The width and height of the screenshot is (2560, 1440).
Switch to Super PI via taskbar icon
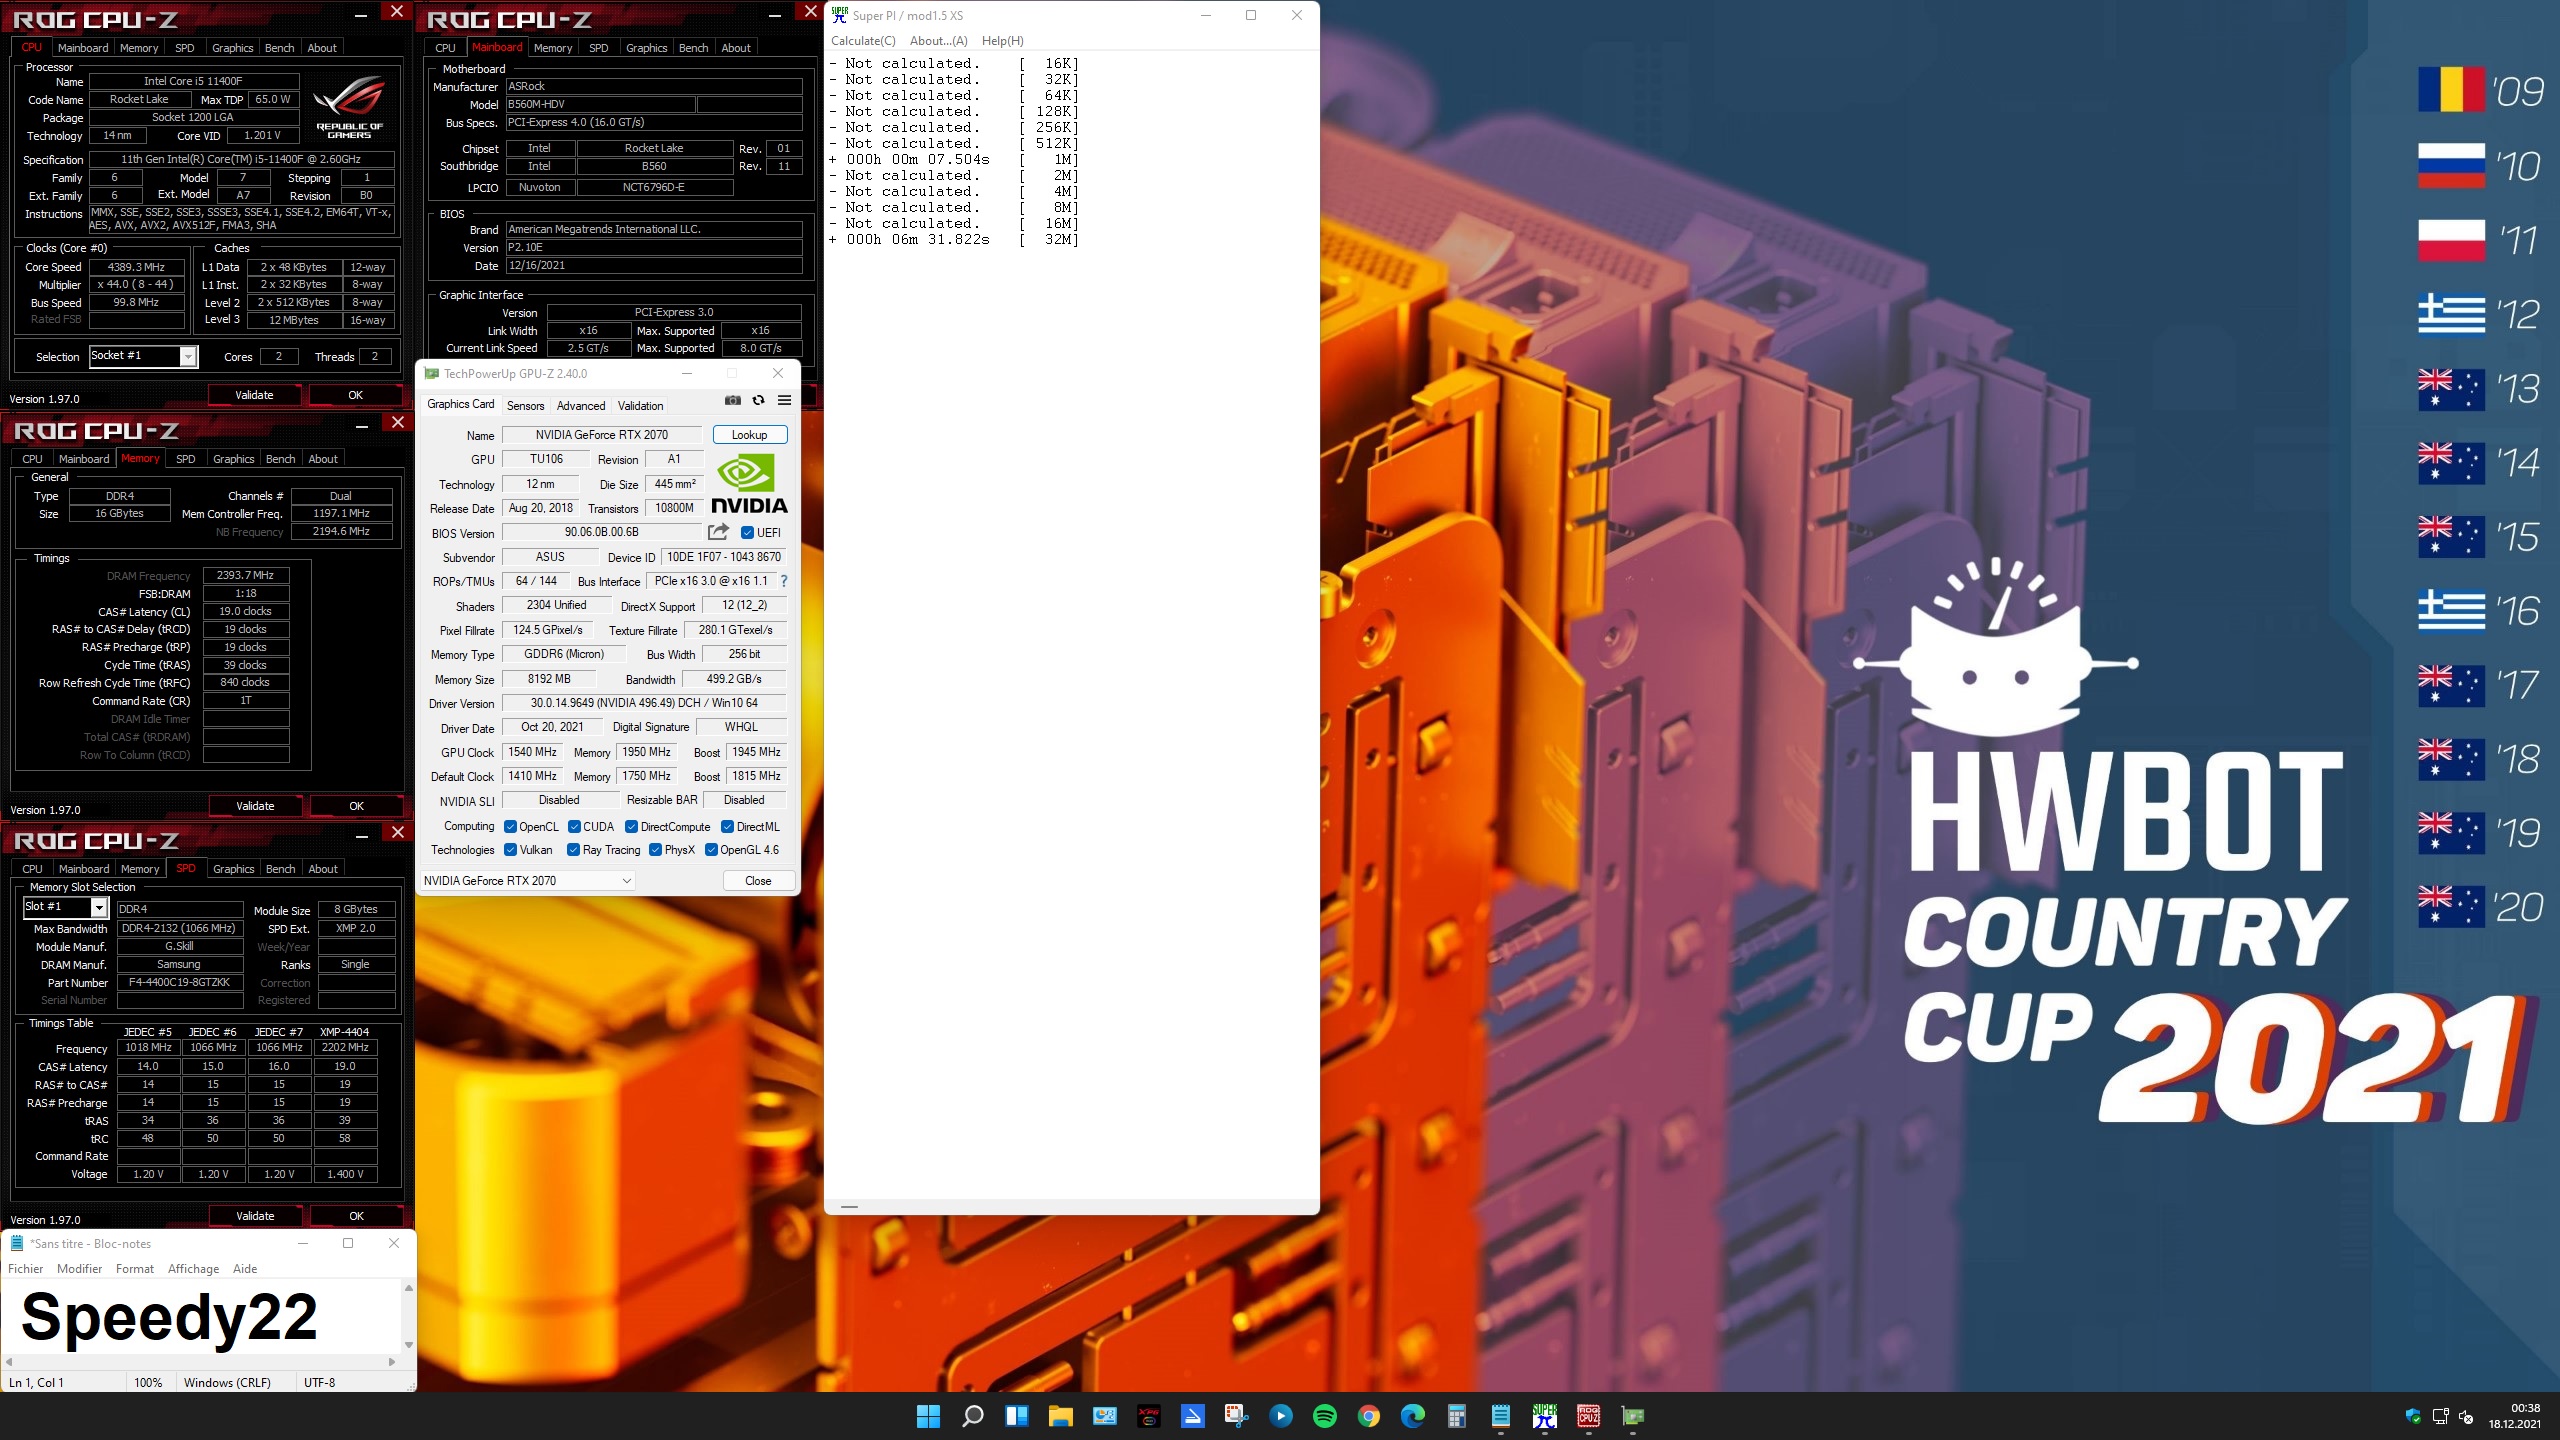pyautogui.click(x=1545, y=1416)
